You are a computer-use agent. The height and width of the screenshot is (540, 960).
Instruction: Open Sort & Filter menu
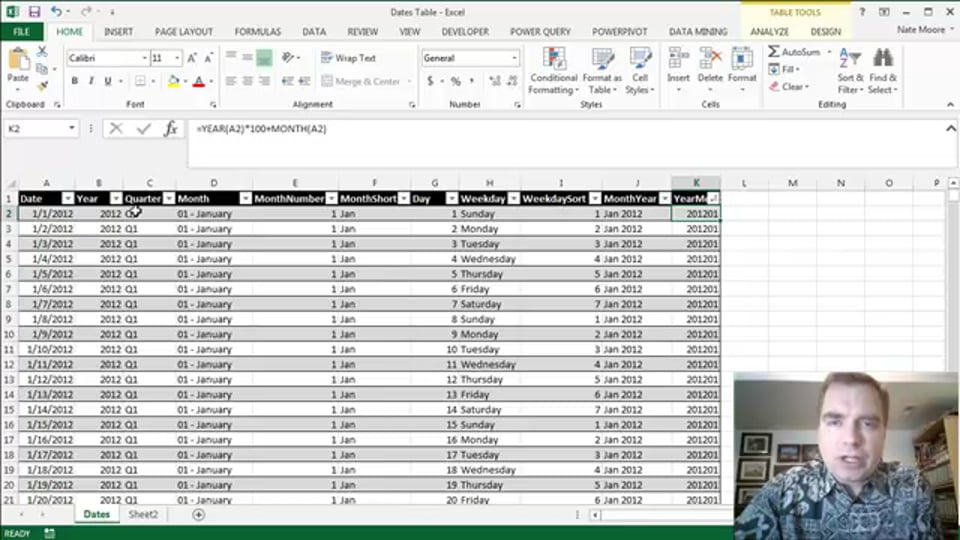coord(850,71)
